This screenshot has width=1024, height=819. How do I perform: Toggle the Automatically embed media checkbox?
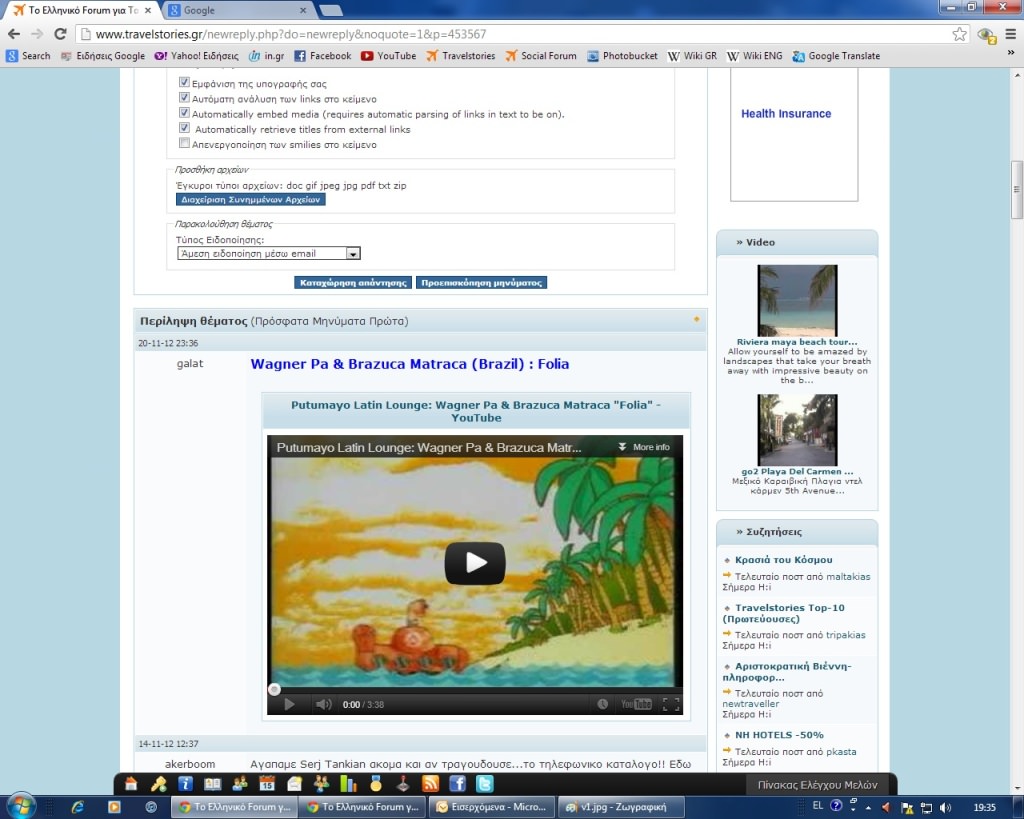[x=184, y=113]
